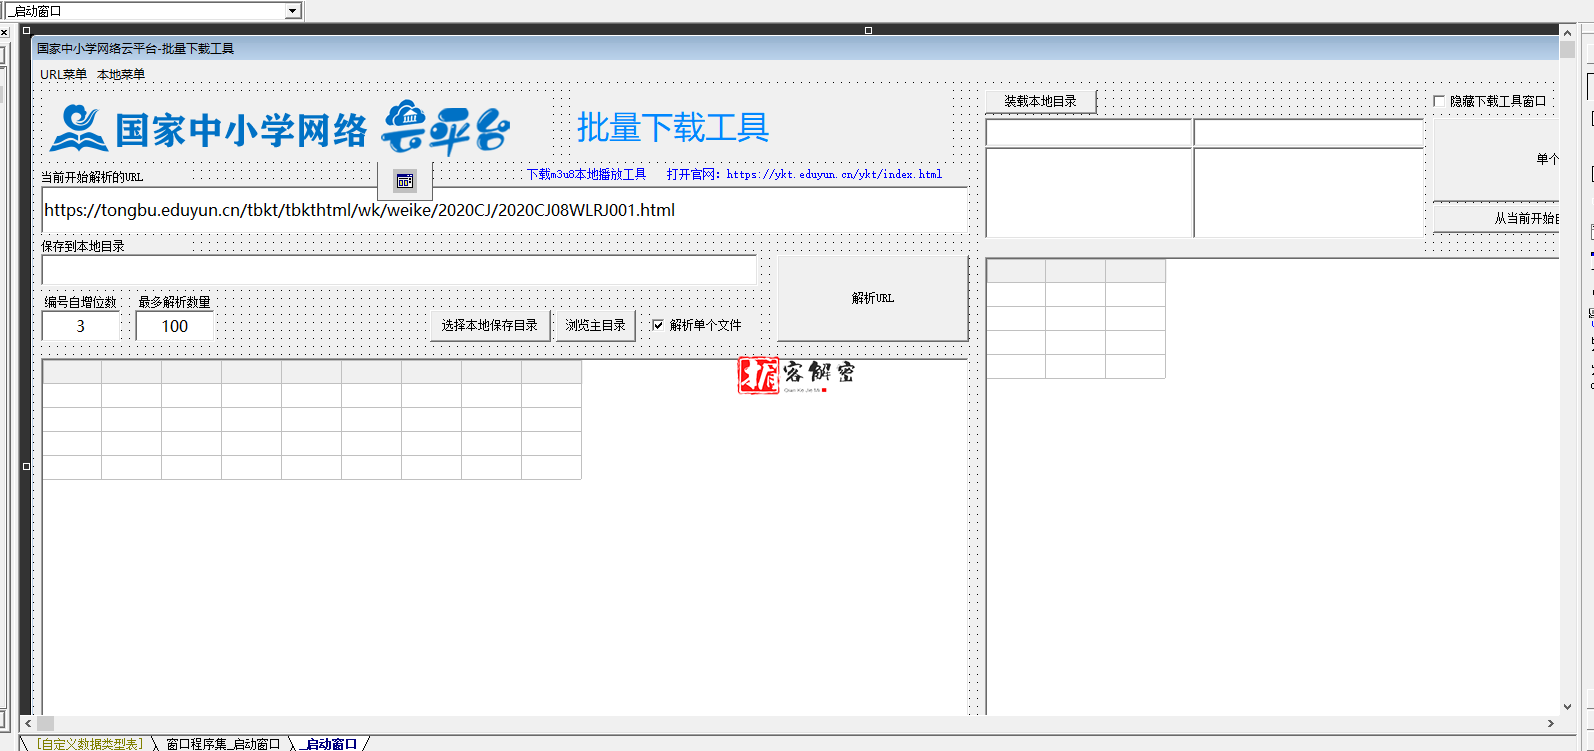Click the upper-left edit box under 装载本地目录
Viewport: 1594px width, 751px height.
(x=1089, y=133)
